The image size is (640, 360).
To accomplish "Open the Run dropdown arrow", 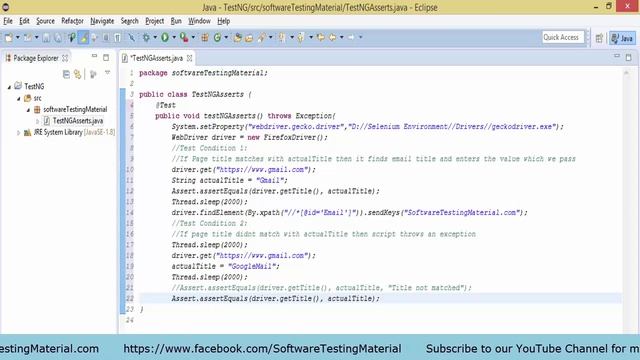I will tap(174, 38).
